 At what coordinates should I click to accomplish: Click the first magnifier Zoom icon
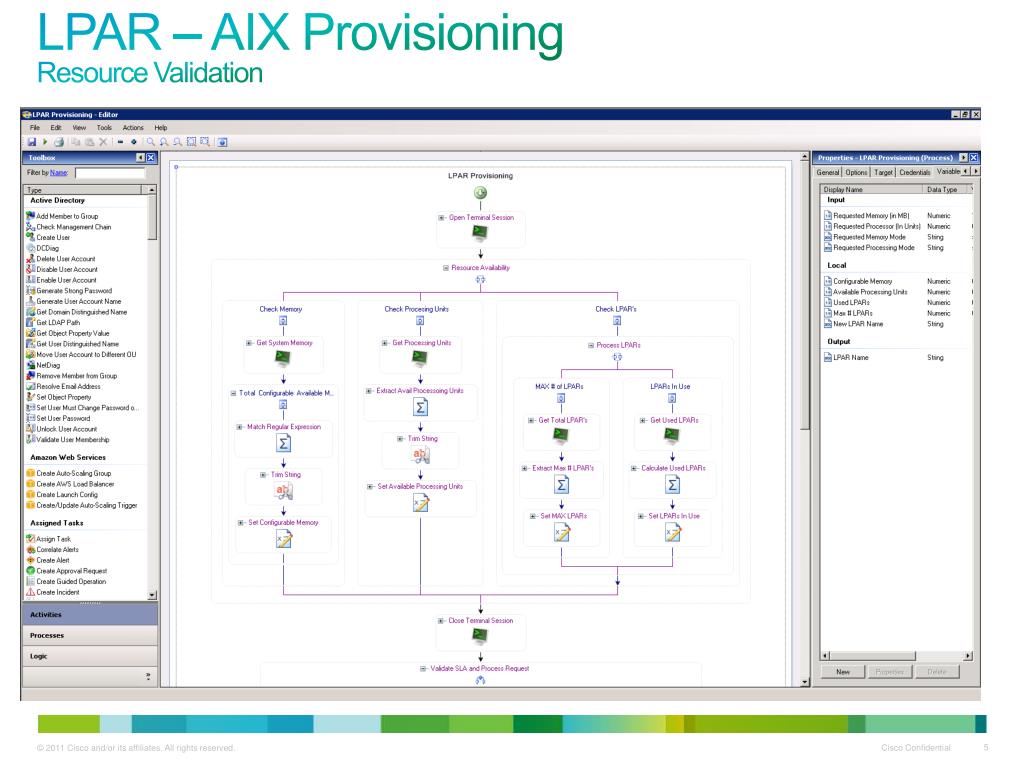(151, 142)
